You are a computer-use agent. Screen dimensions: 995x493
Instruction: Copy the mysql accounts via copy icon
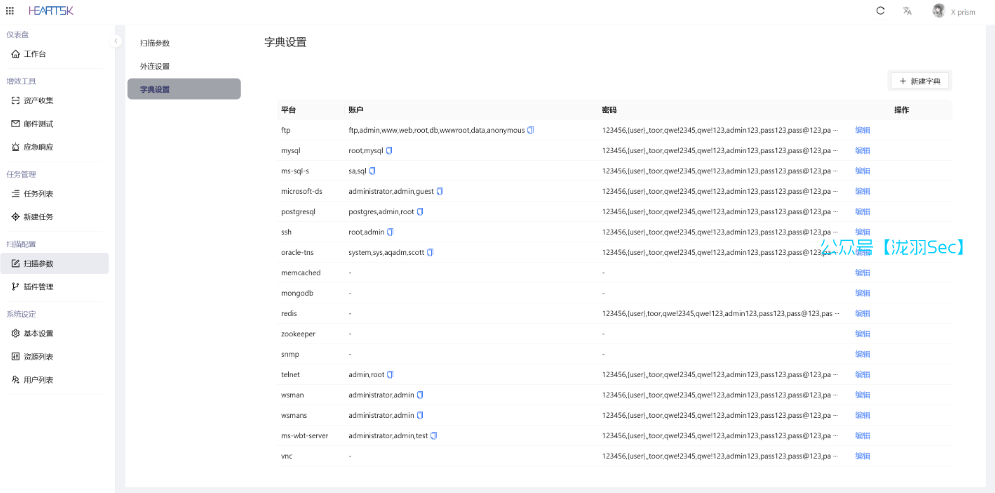[x=389, y=150]
